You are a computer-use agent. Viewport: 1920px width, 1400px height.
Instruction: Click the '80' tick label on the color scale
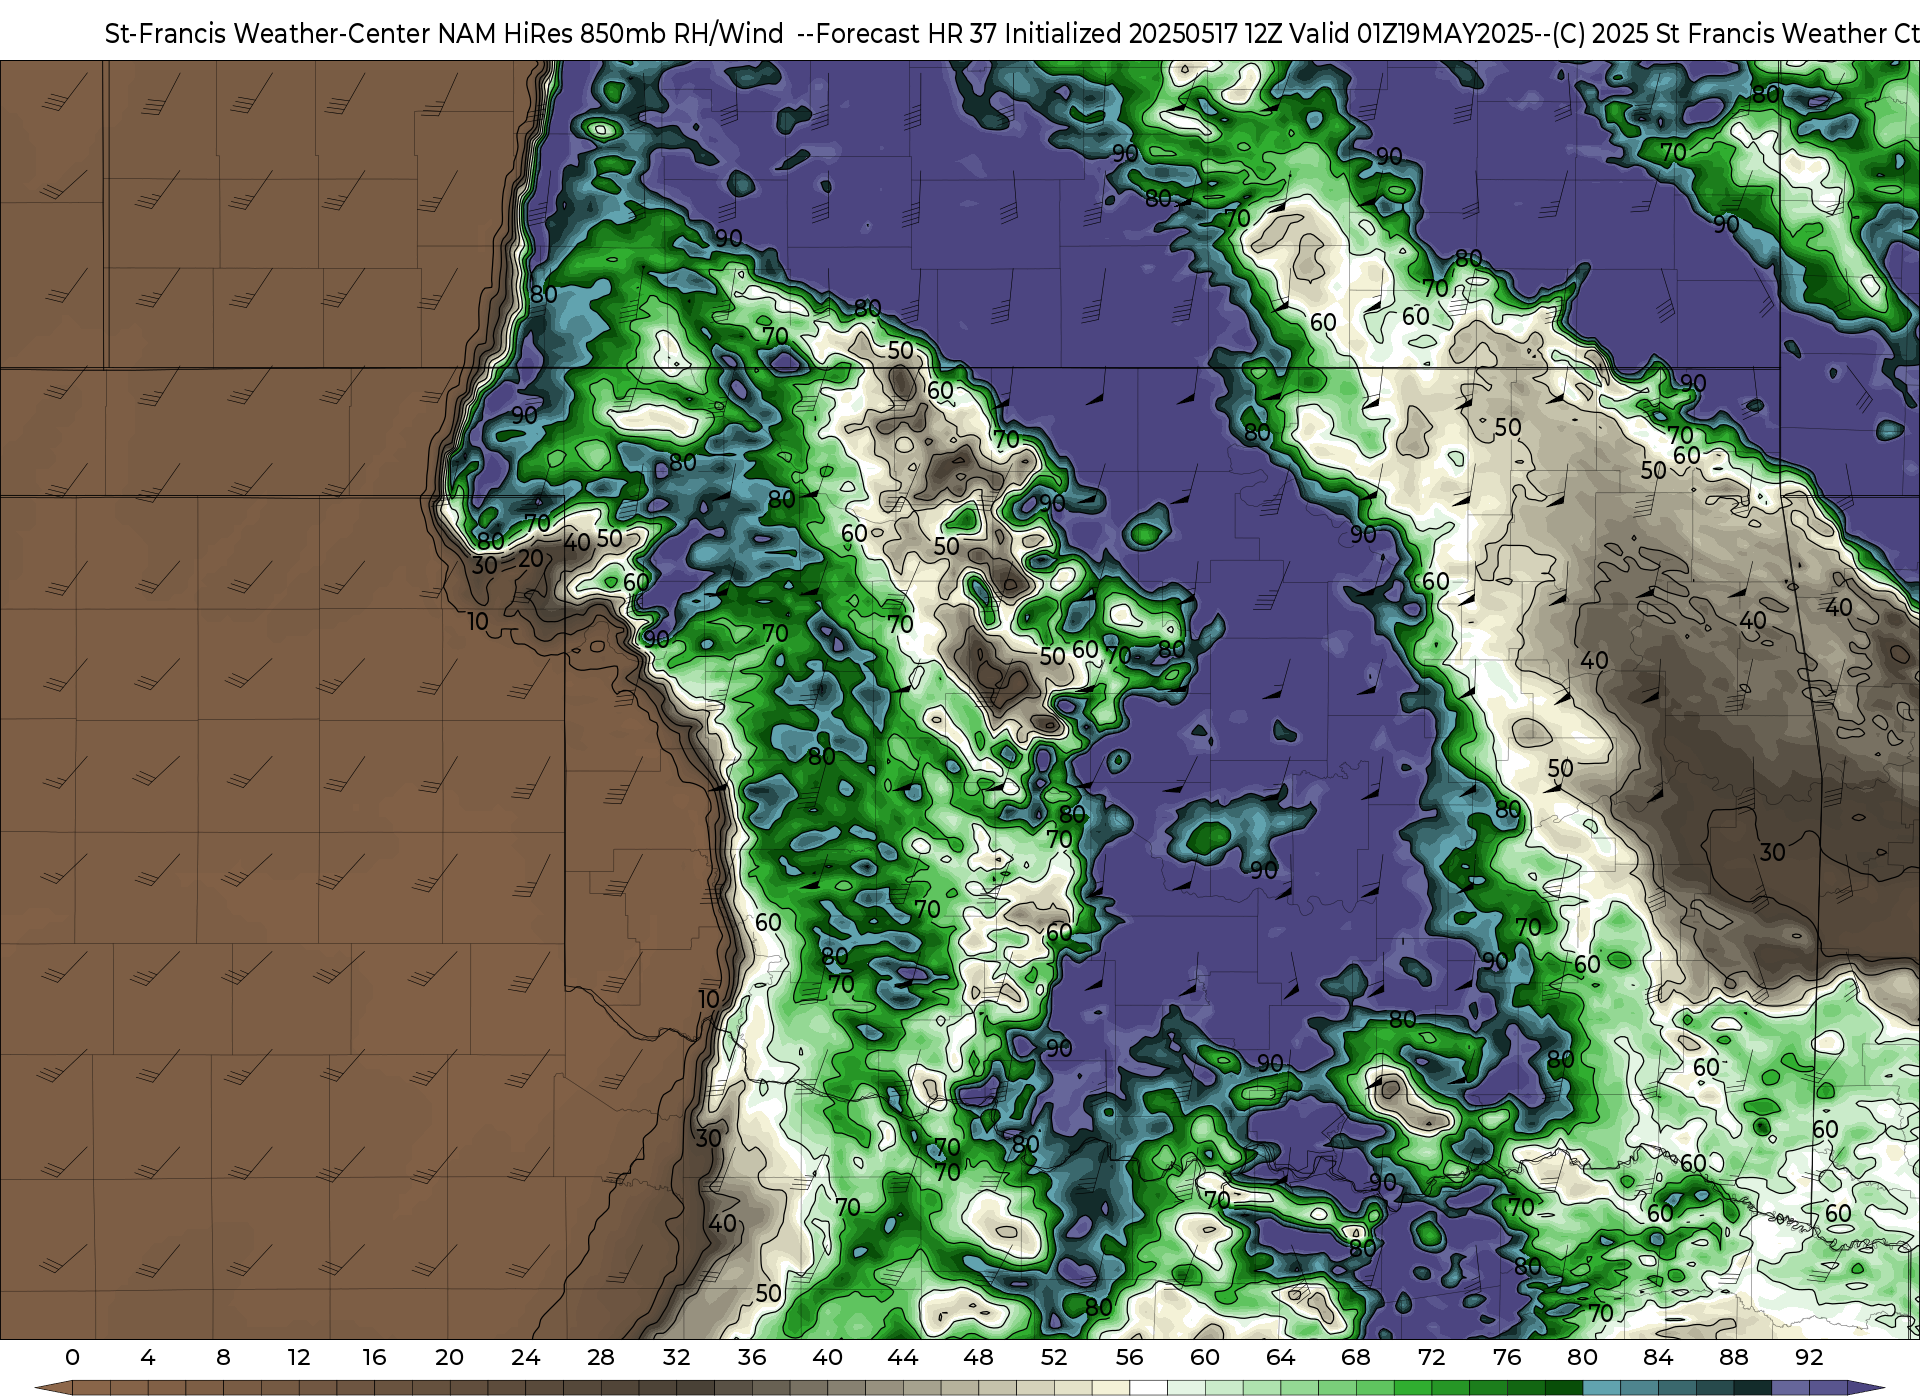1583,1357
